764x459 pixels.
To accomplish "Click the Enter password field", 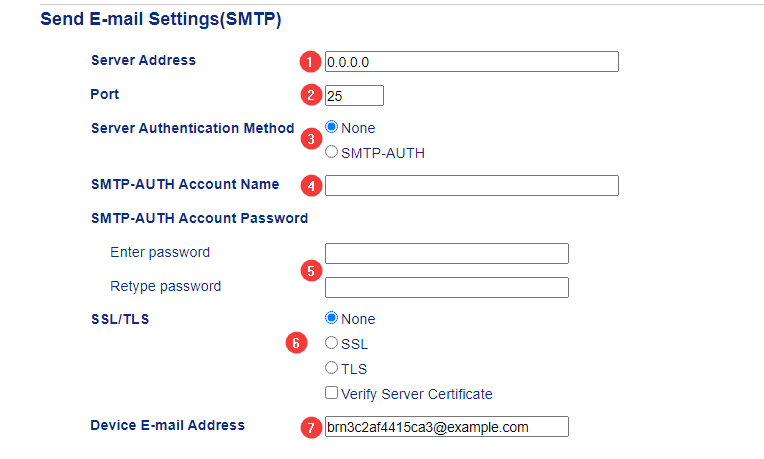I will [x=447, y=253].
